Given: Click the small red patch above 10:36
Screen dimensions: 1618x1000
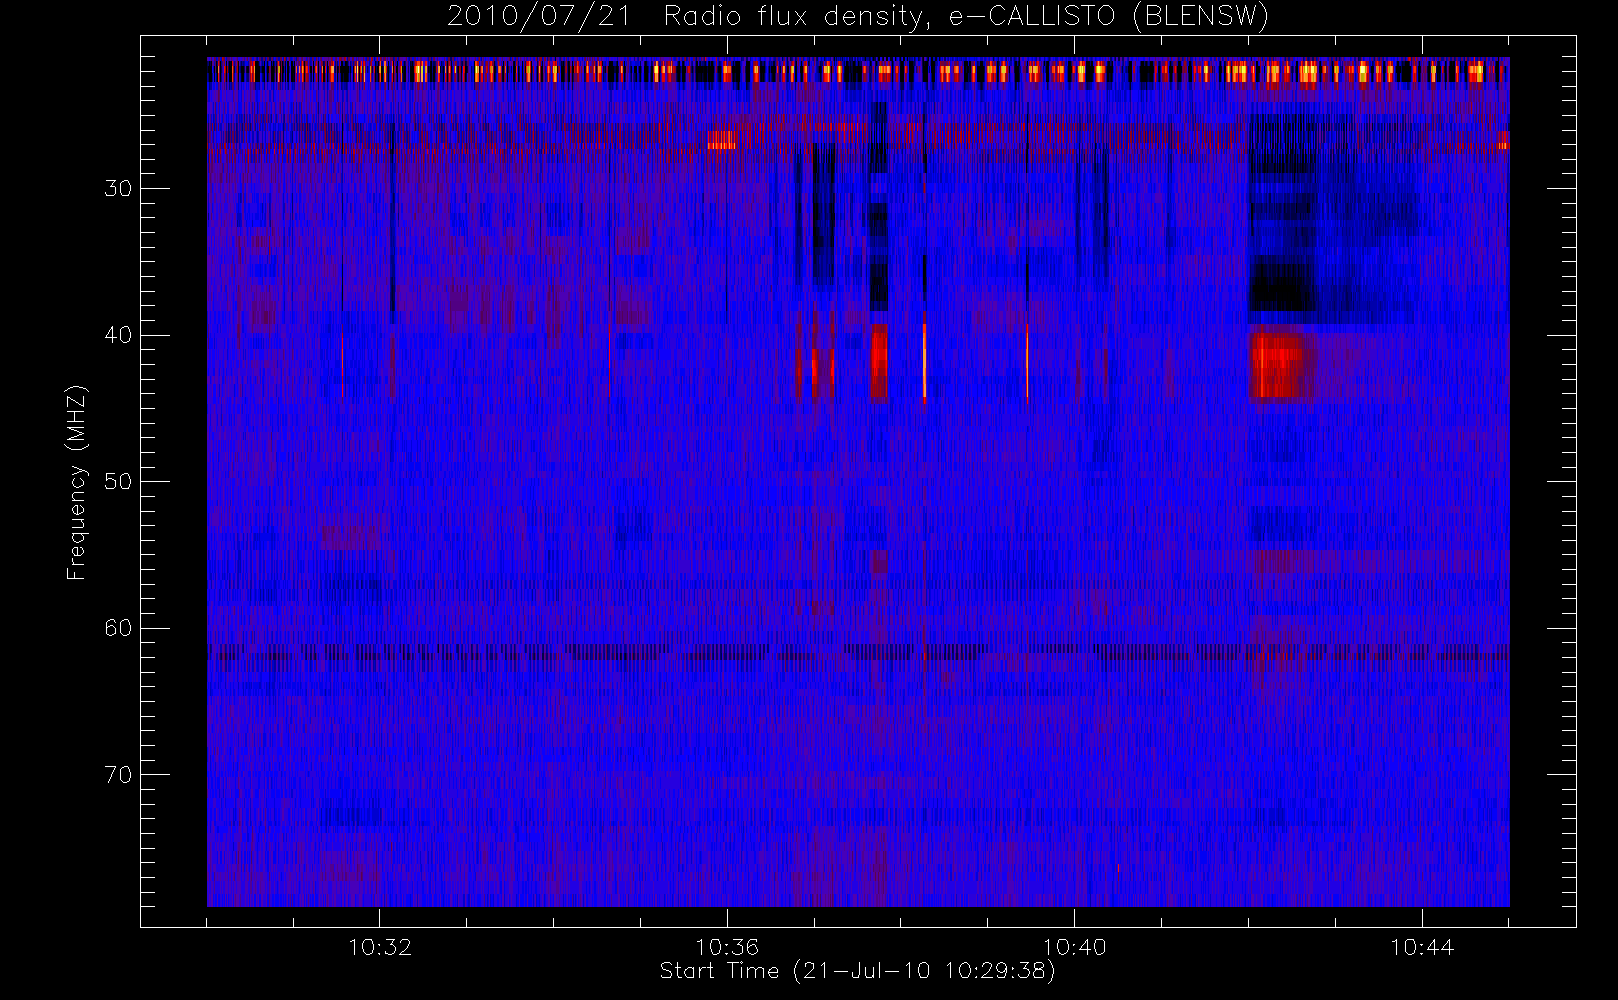Looking at the screenshot, I should pyautogui.click(x=721, y=140).
